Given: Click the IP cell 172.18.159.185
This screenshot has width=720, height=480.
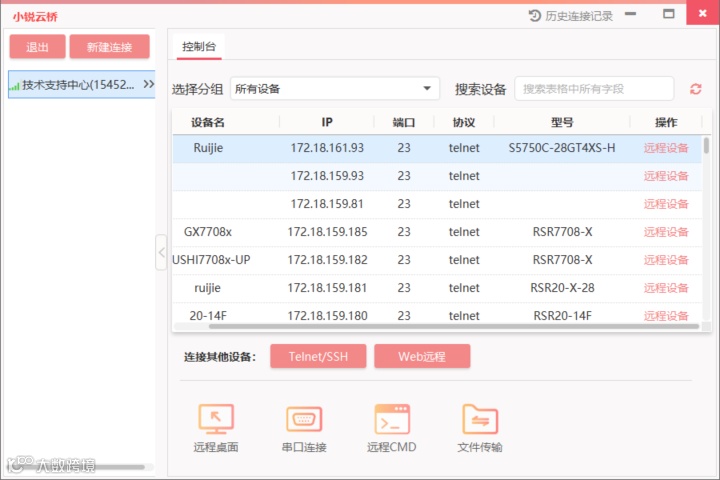Looking at the screenshot, I should click(x=327, y=232).
